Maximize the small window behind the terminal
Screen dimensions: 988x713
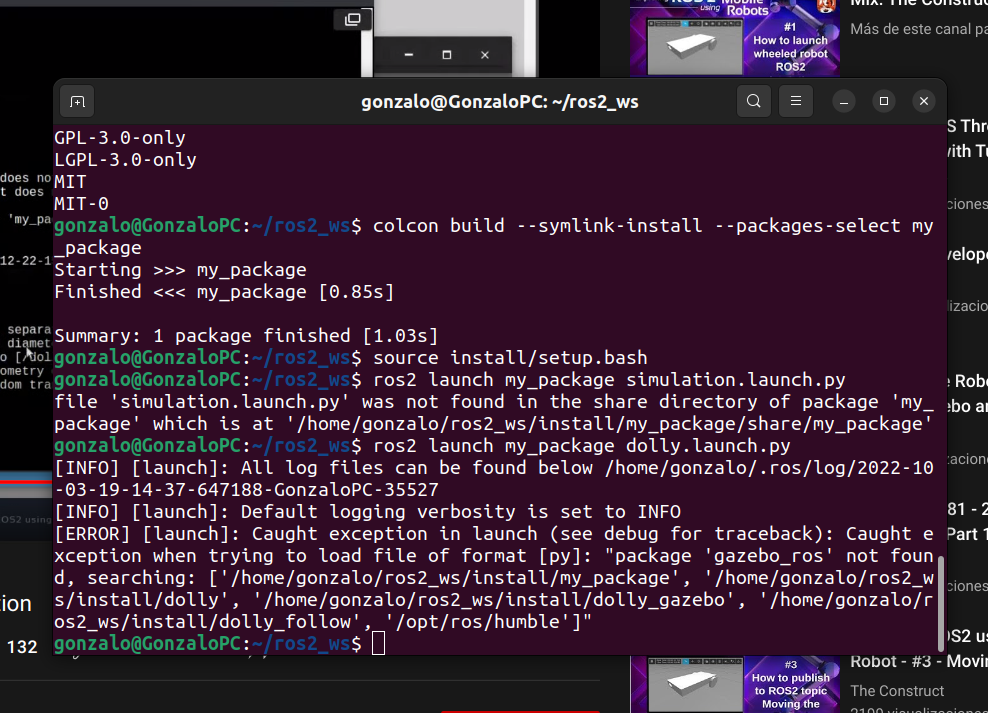pyautogui.click(x=447, y=55)
